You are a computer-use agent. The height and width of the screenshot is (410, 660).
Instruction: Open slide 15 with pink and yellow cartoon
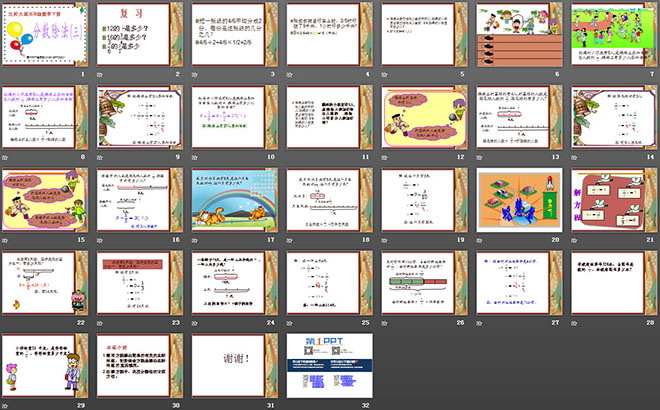click(x=45, y=201)
